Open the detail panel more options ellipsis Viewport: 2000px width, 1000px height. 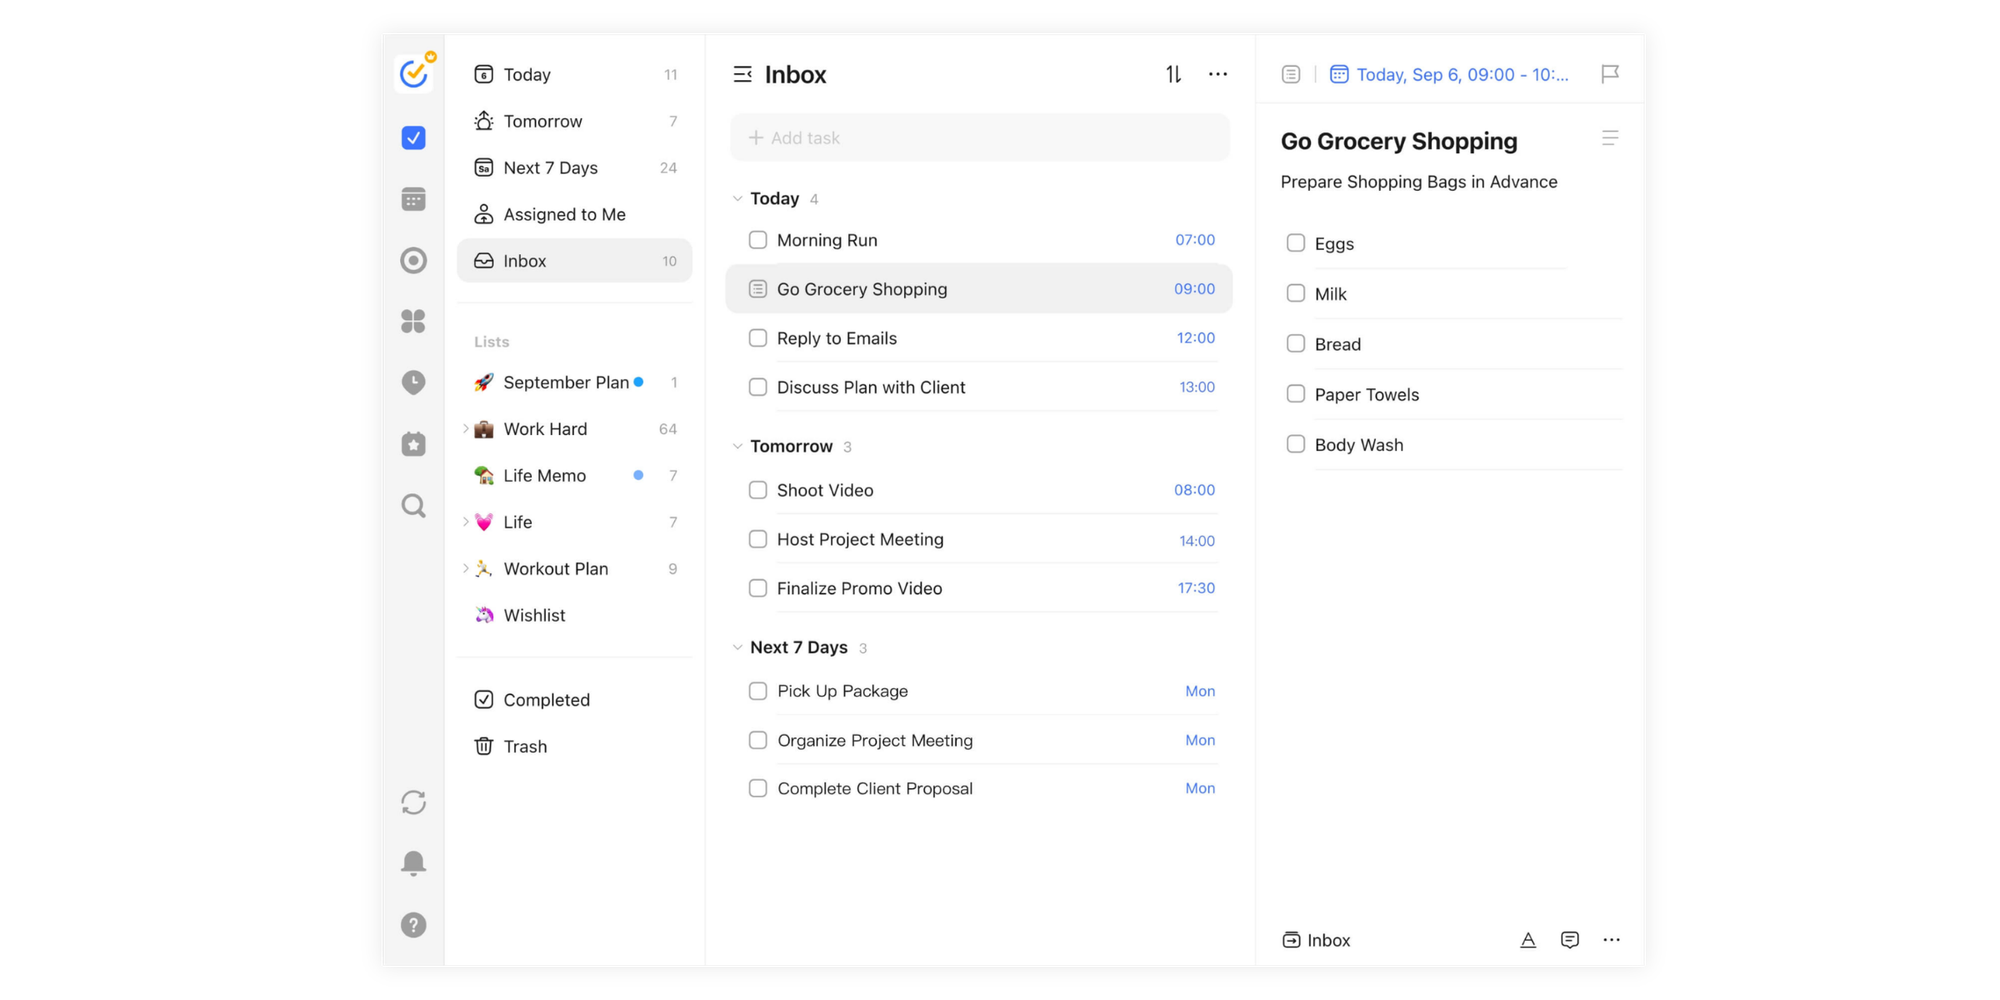(x=1612, y=940)
